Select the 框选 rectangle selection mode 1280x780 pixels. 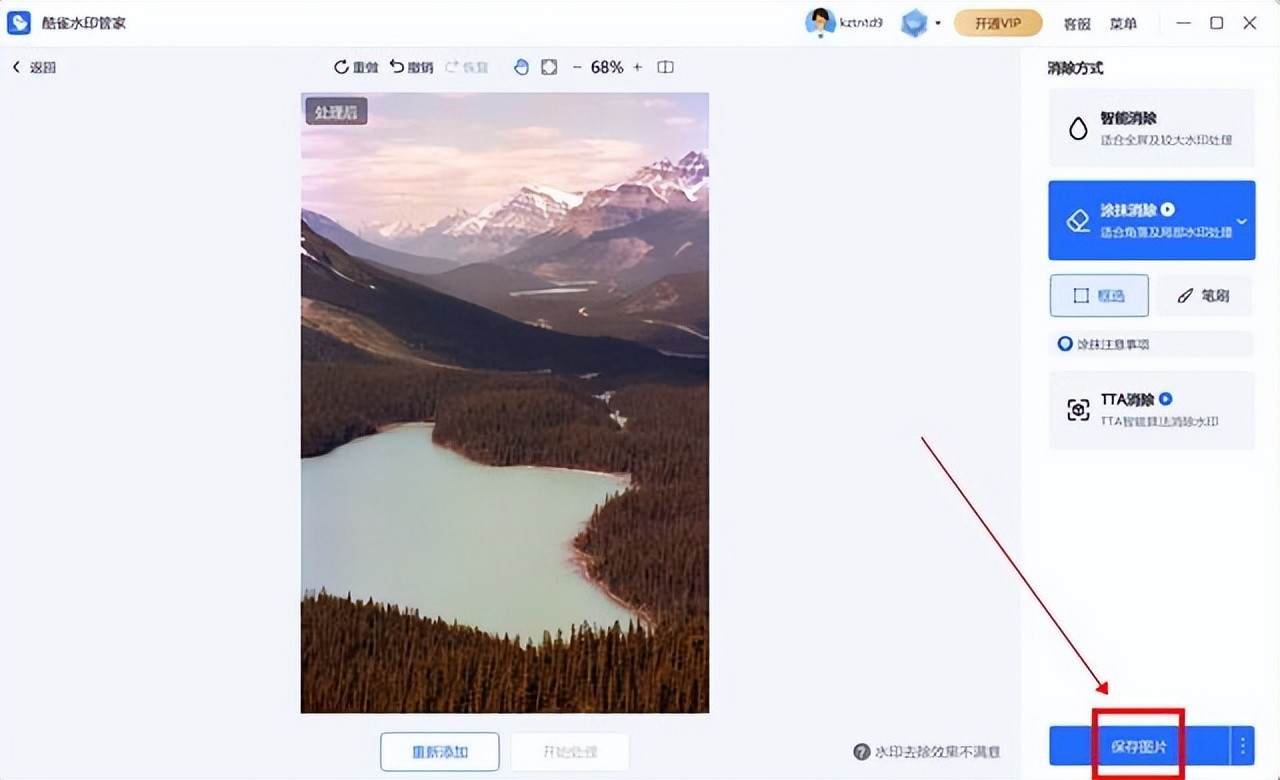pos(1099,296)
